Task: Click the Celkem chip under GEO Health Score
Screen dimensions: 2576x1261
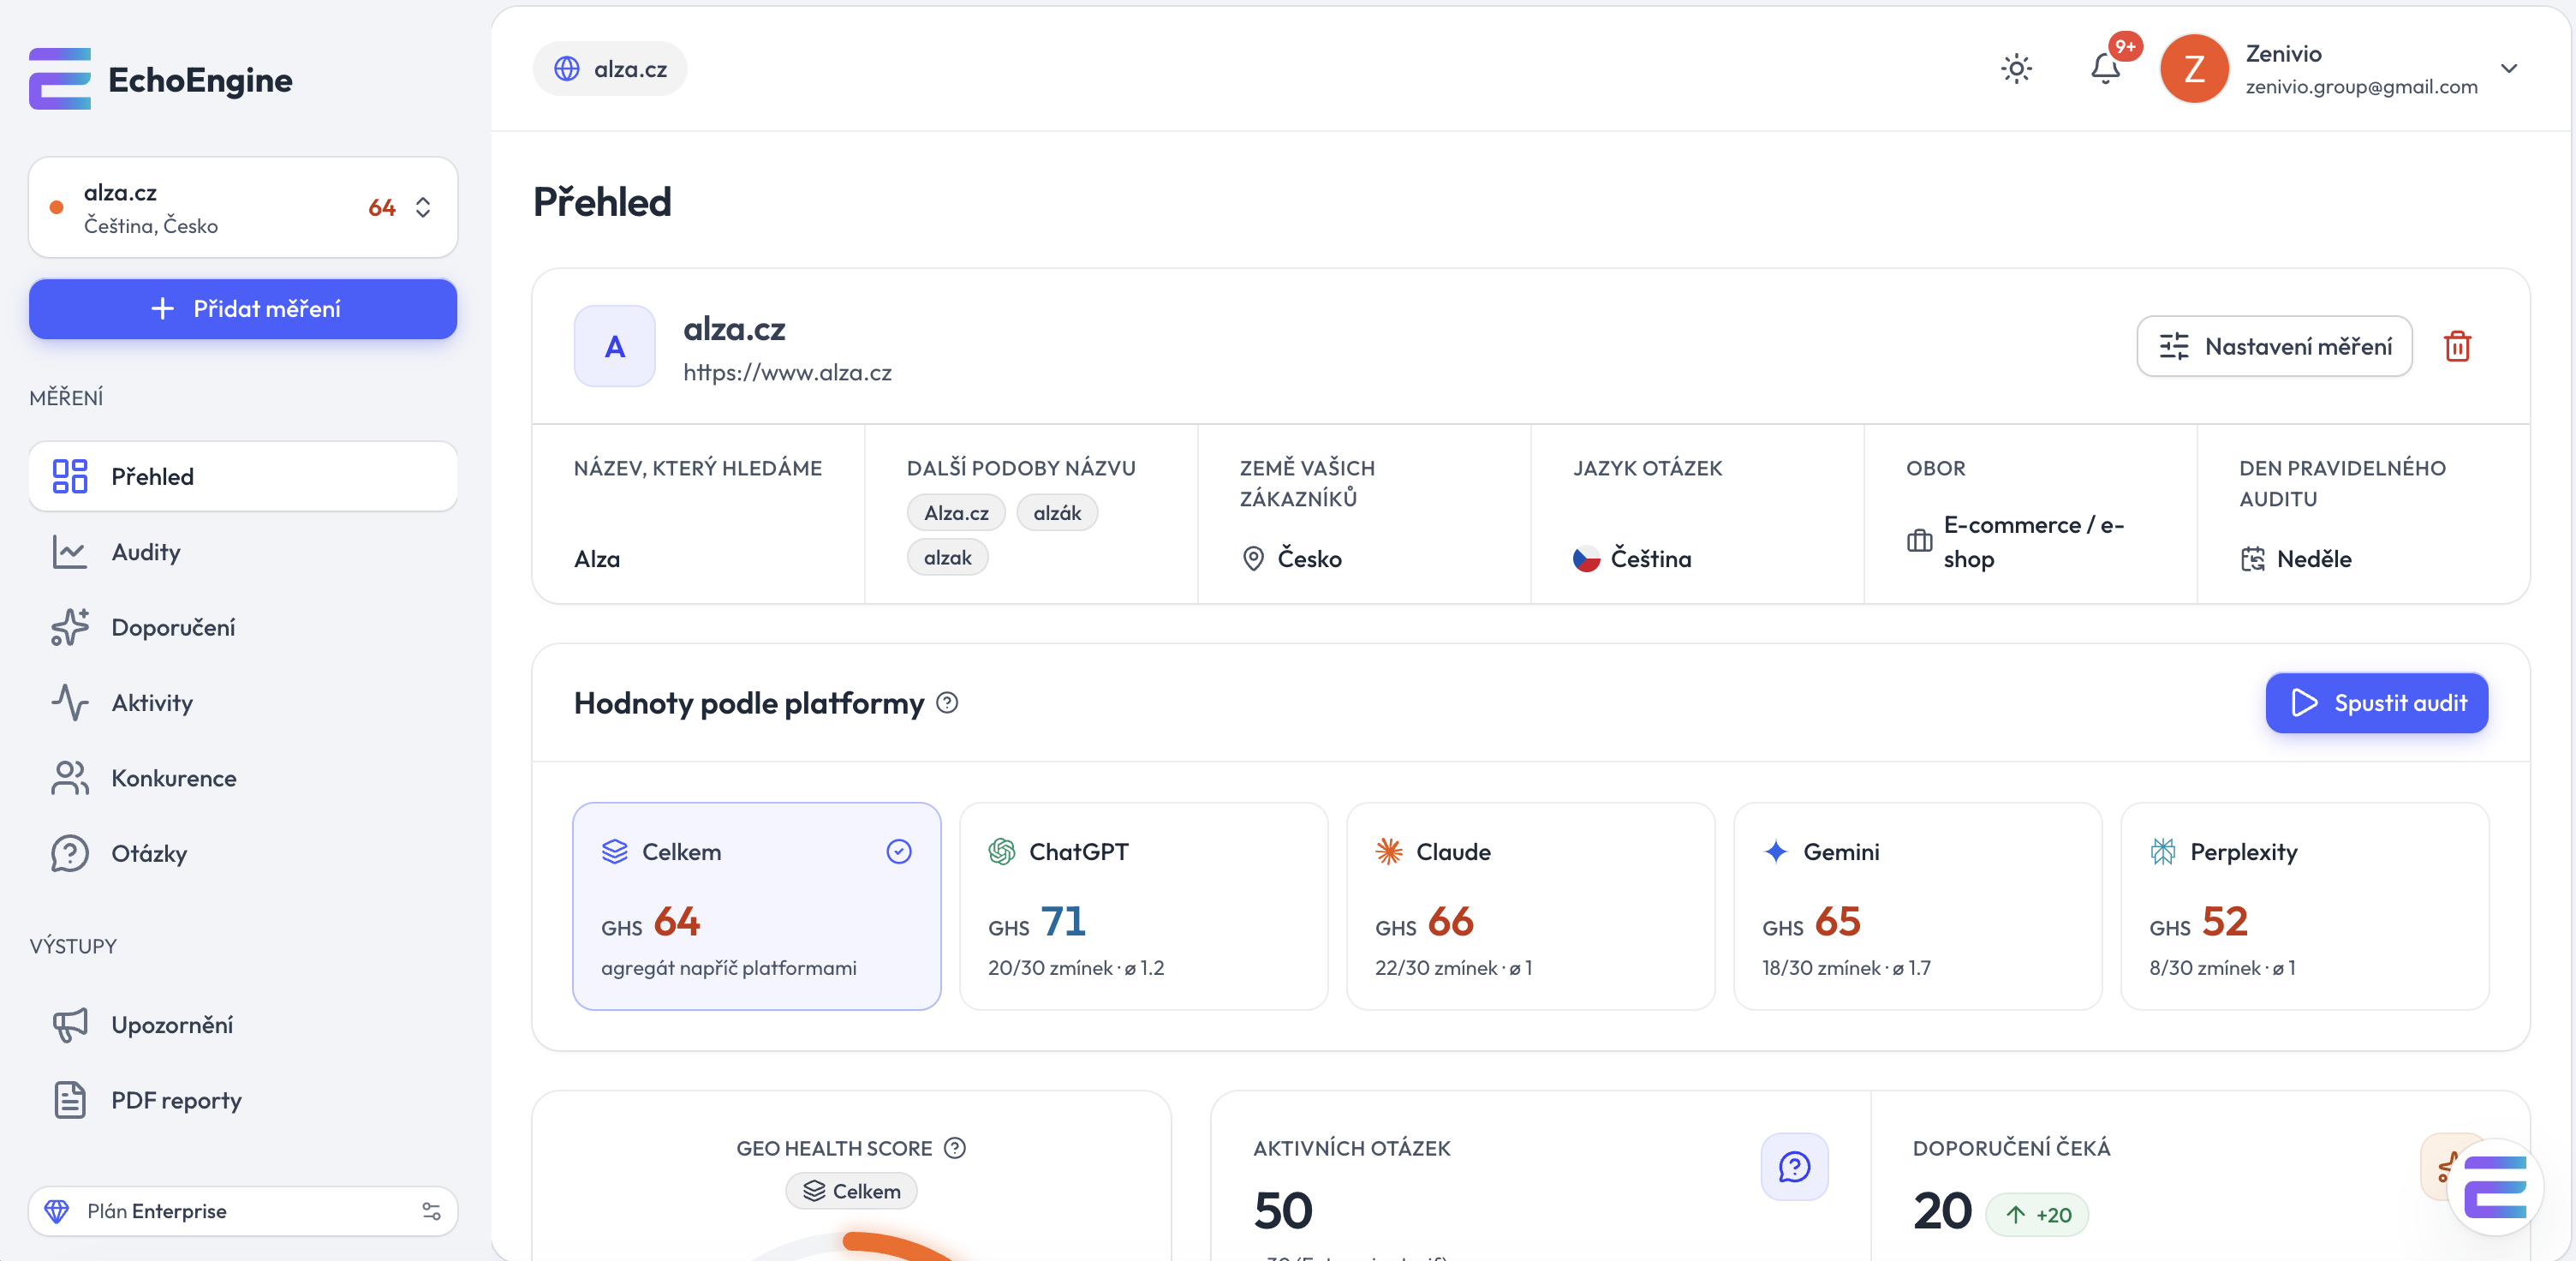Action: click(851, 1191)
